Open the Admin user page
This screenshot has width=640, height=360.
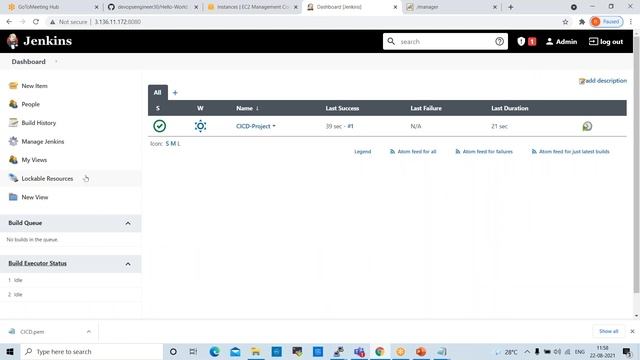562,42
